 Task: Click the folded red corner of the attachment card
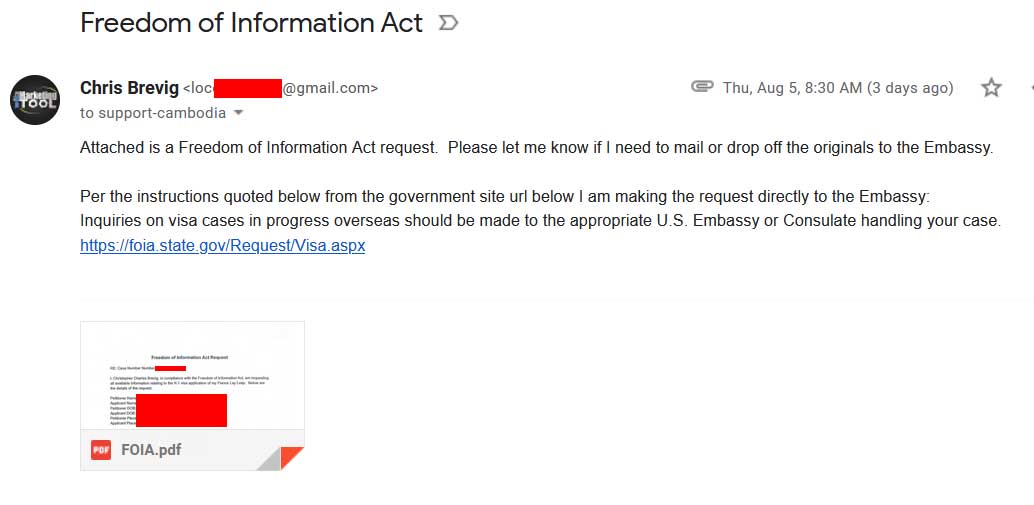coord(291,458)
